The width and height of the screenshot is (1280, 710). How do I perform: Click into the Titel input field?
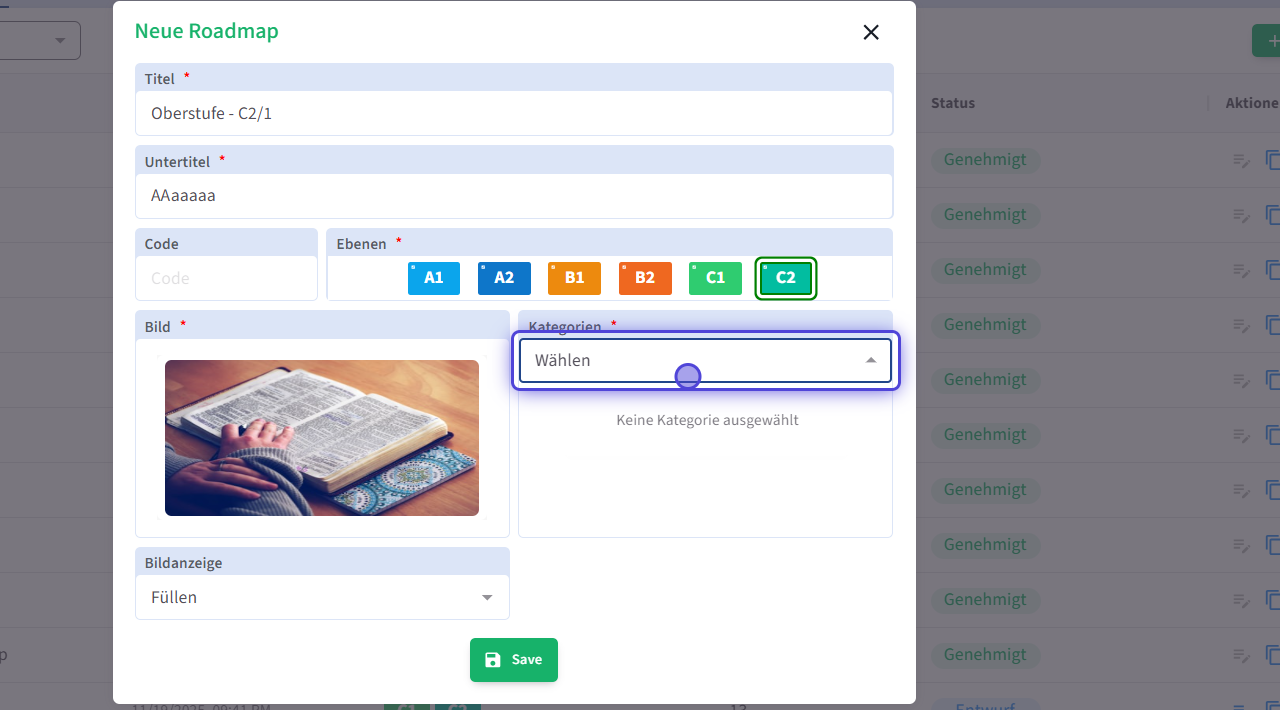point(513,114)
